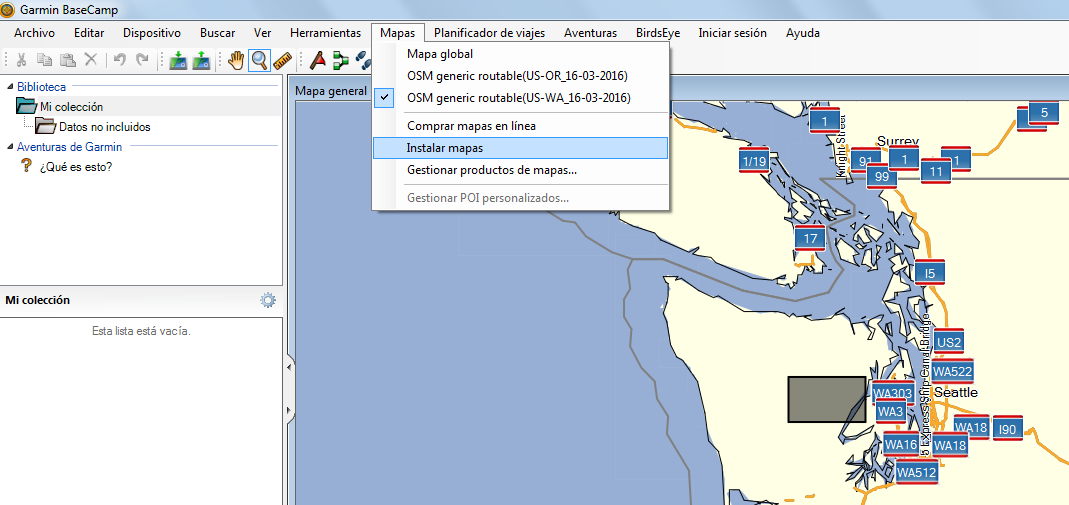
Task: Select Mi colección in library tree
Action: (72, 107)
